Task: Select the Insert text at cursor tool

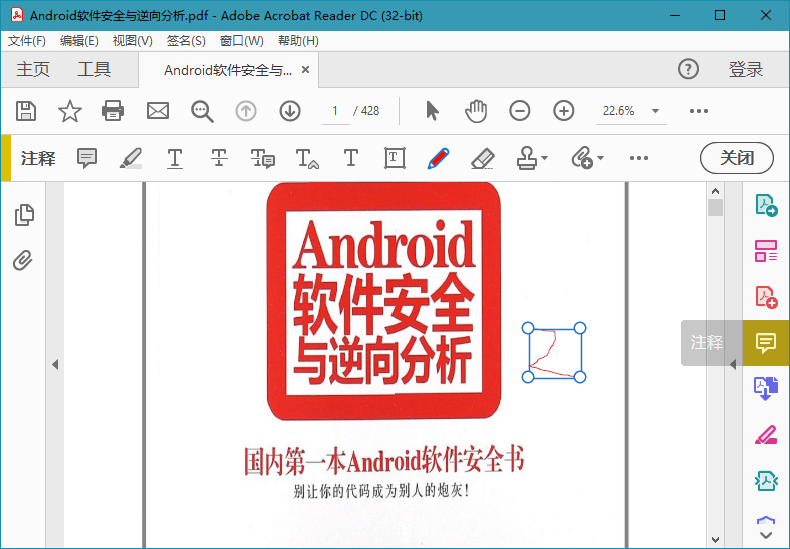Action: pyautogui.click(x=307, y=158)
